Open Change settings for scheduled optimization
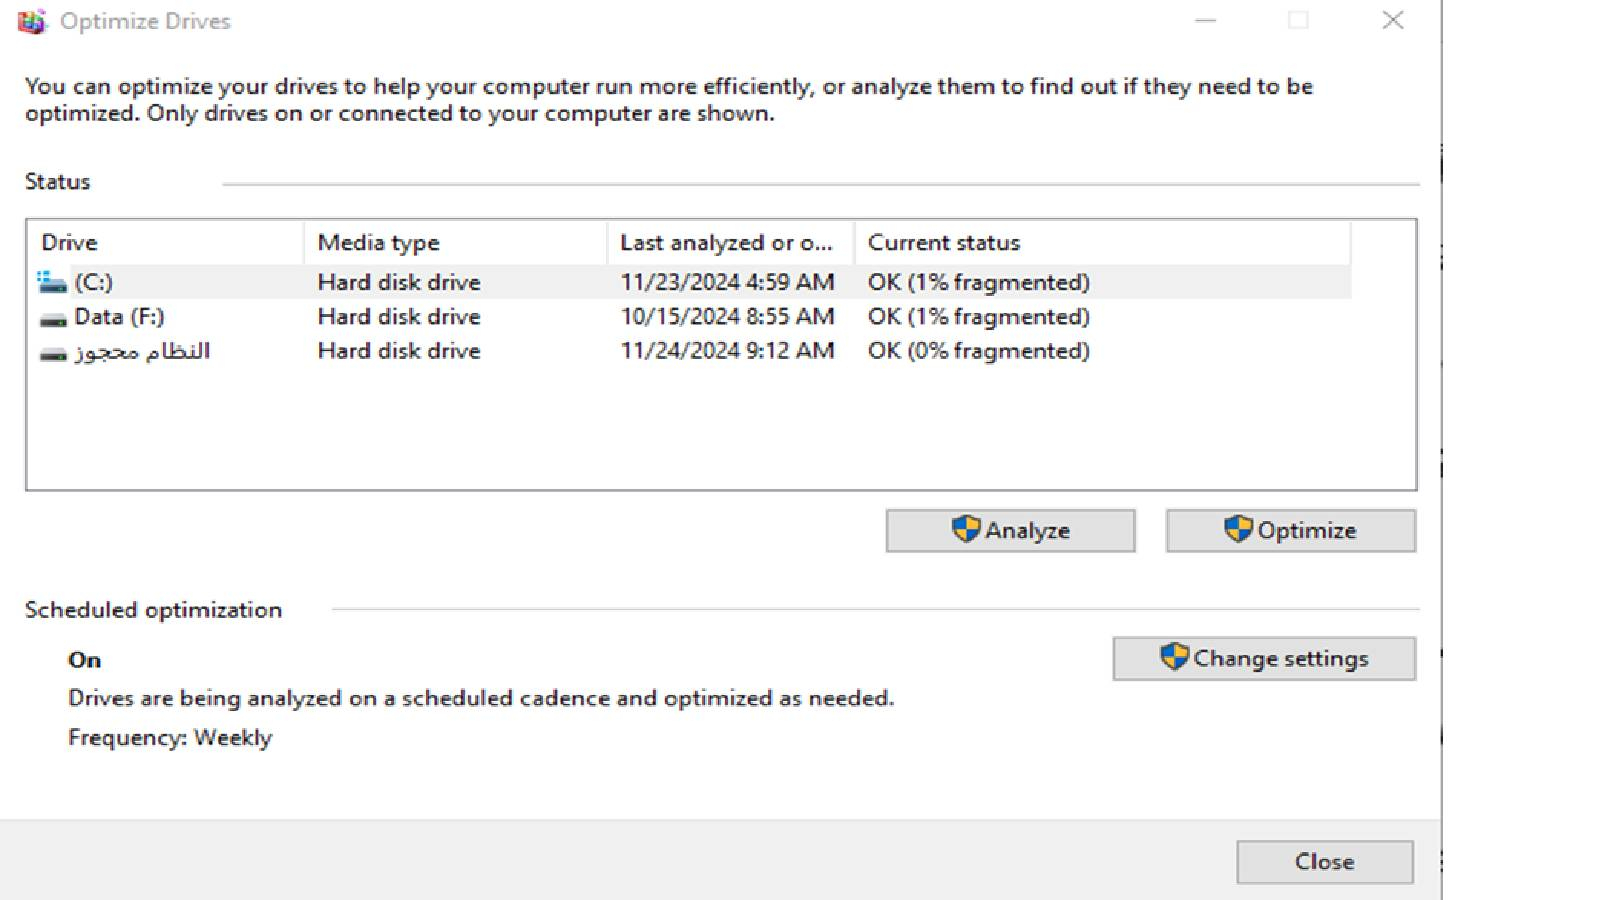This screenshot has height=900, width=1600. point(1264,659)
